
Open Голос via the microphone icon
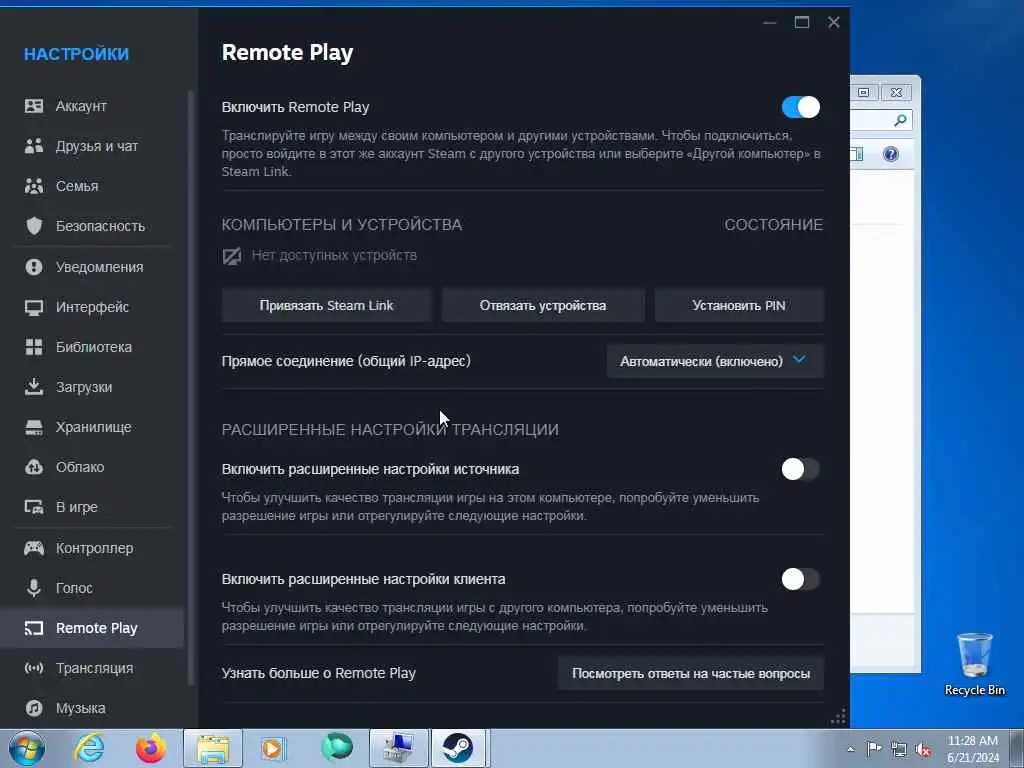tap(34, 588)
